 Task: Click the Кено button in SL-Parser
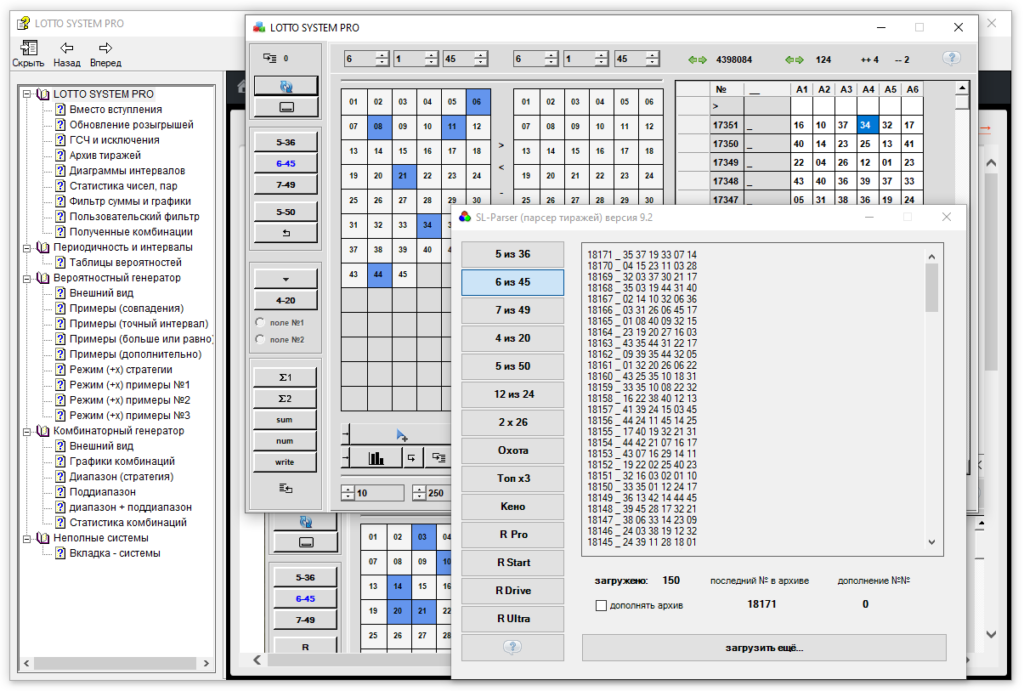coord(513,506)
